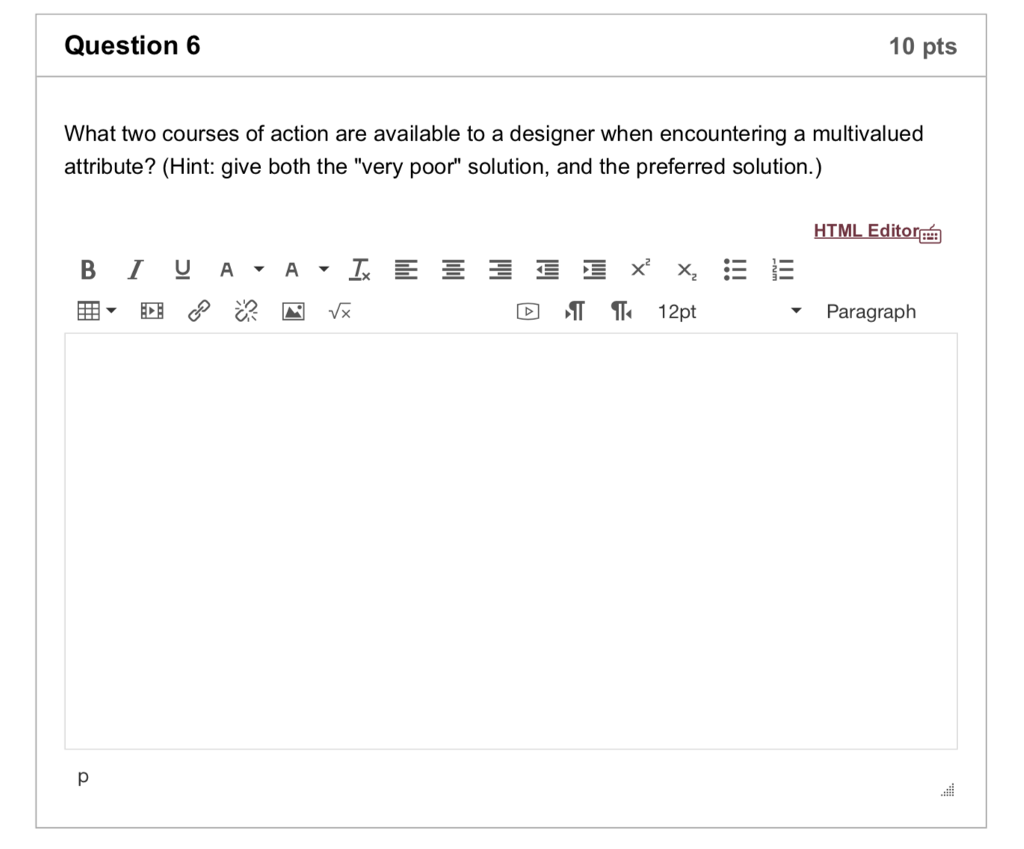Switch to the HTML Editor
This screenshot has width=1024, height=849.
coord(865,231)
